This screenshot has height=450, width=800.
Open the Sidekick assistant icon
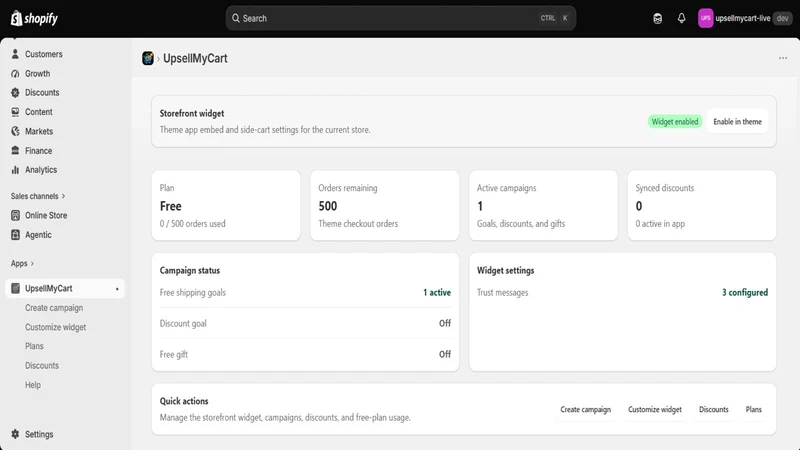(x=658, y=18)
